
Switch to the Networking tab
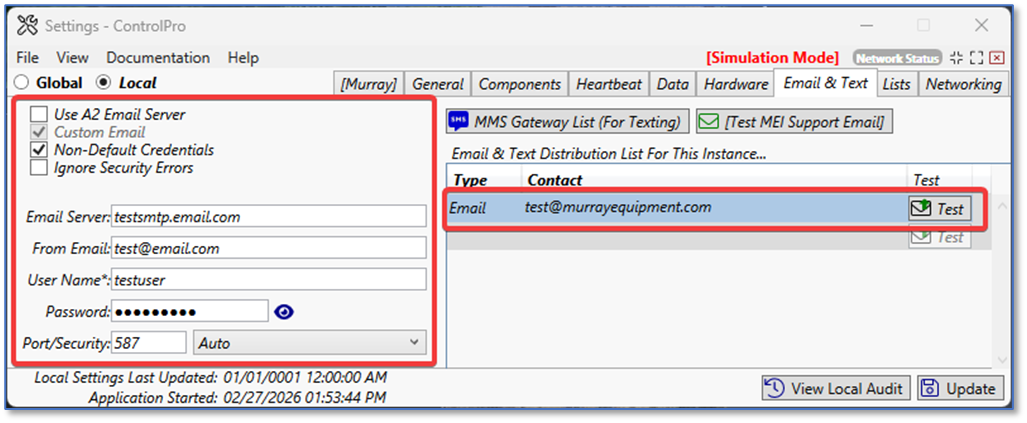[x=962, y=84]
